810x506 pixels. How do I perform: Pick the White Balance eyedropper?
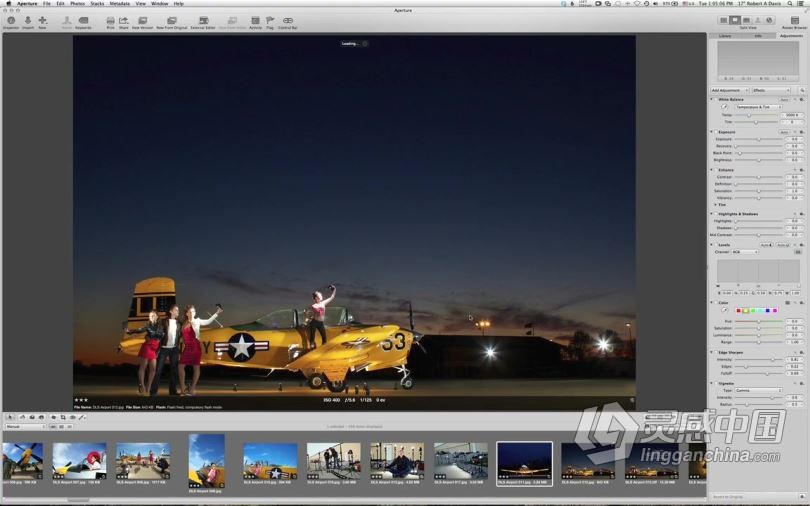[724, 107]
